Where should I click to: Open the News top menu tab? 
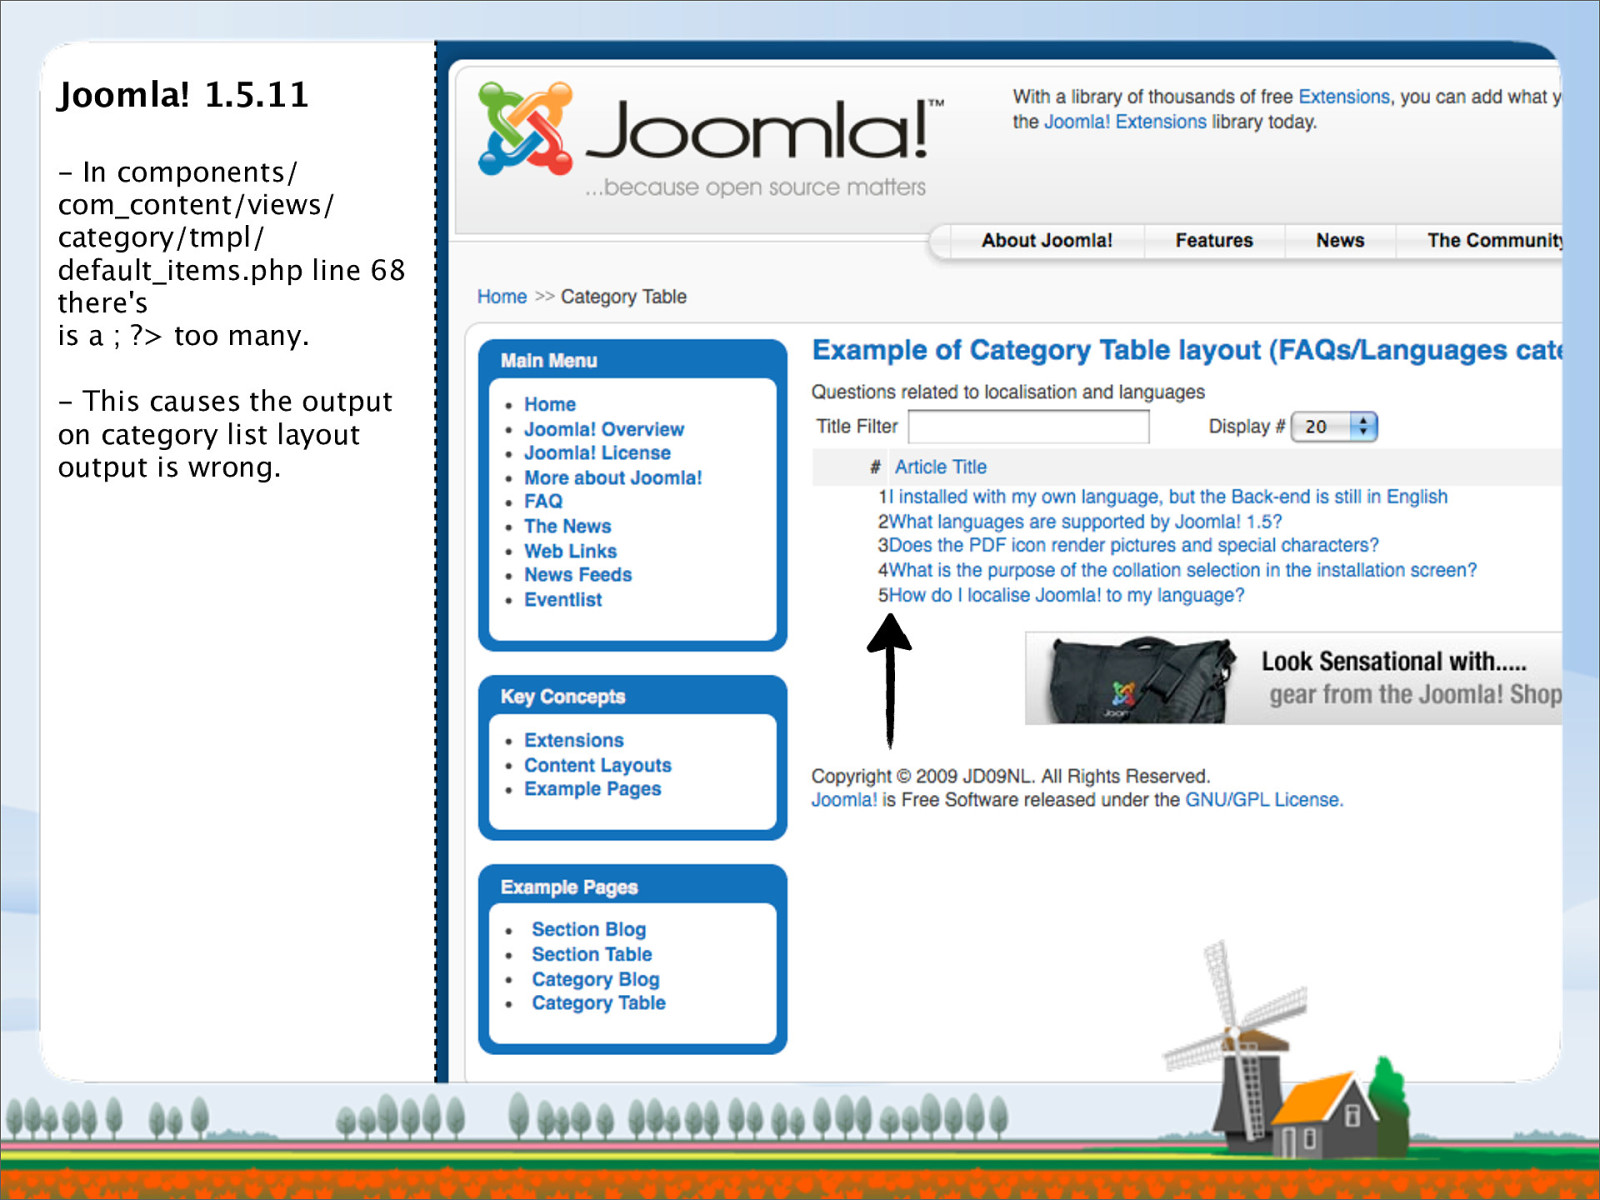(x=1340, y=240)
